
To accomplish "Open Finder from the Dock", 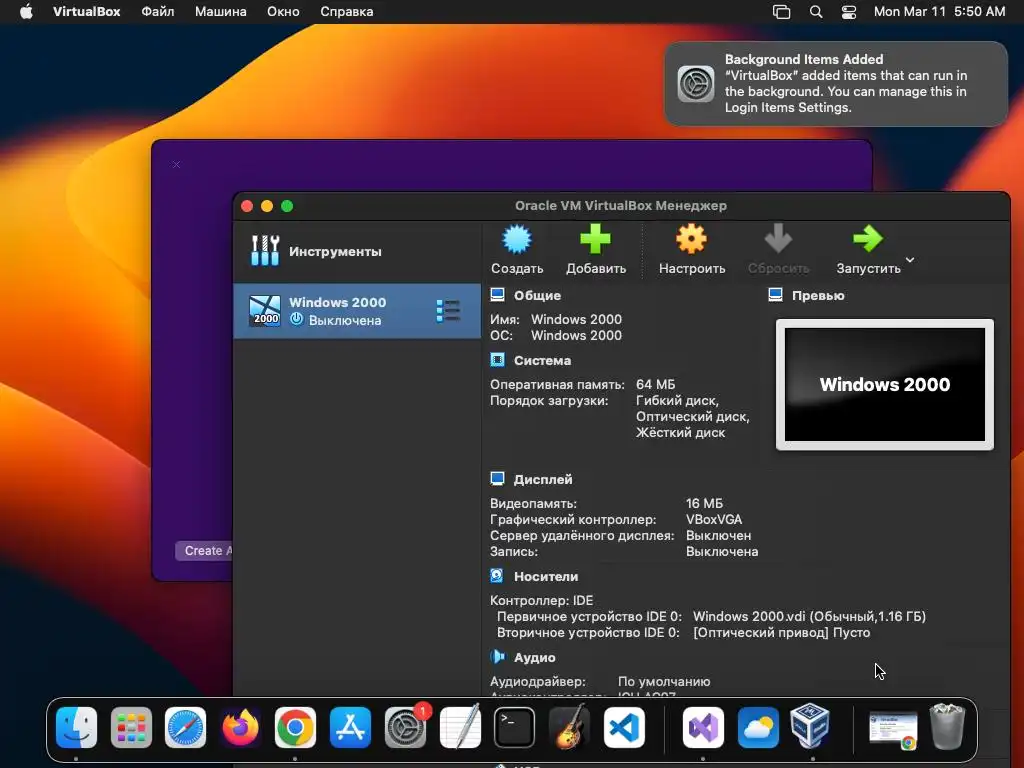I will [x=76, y=727].
